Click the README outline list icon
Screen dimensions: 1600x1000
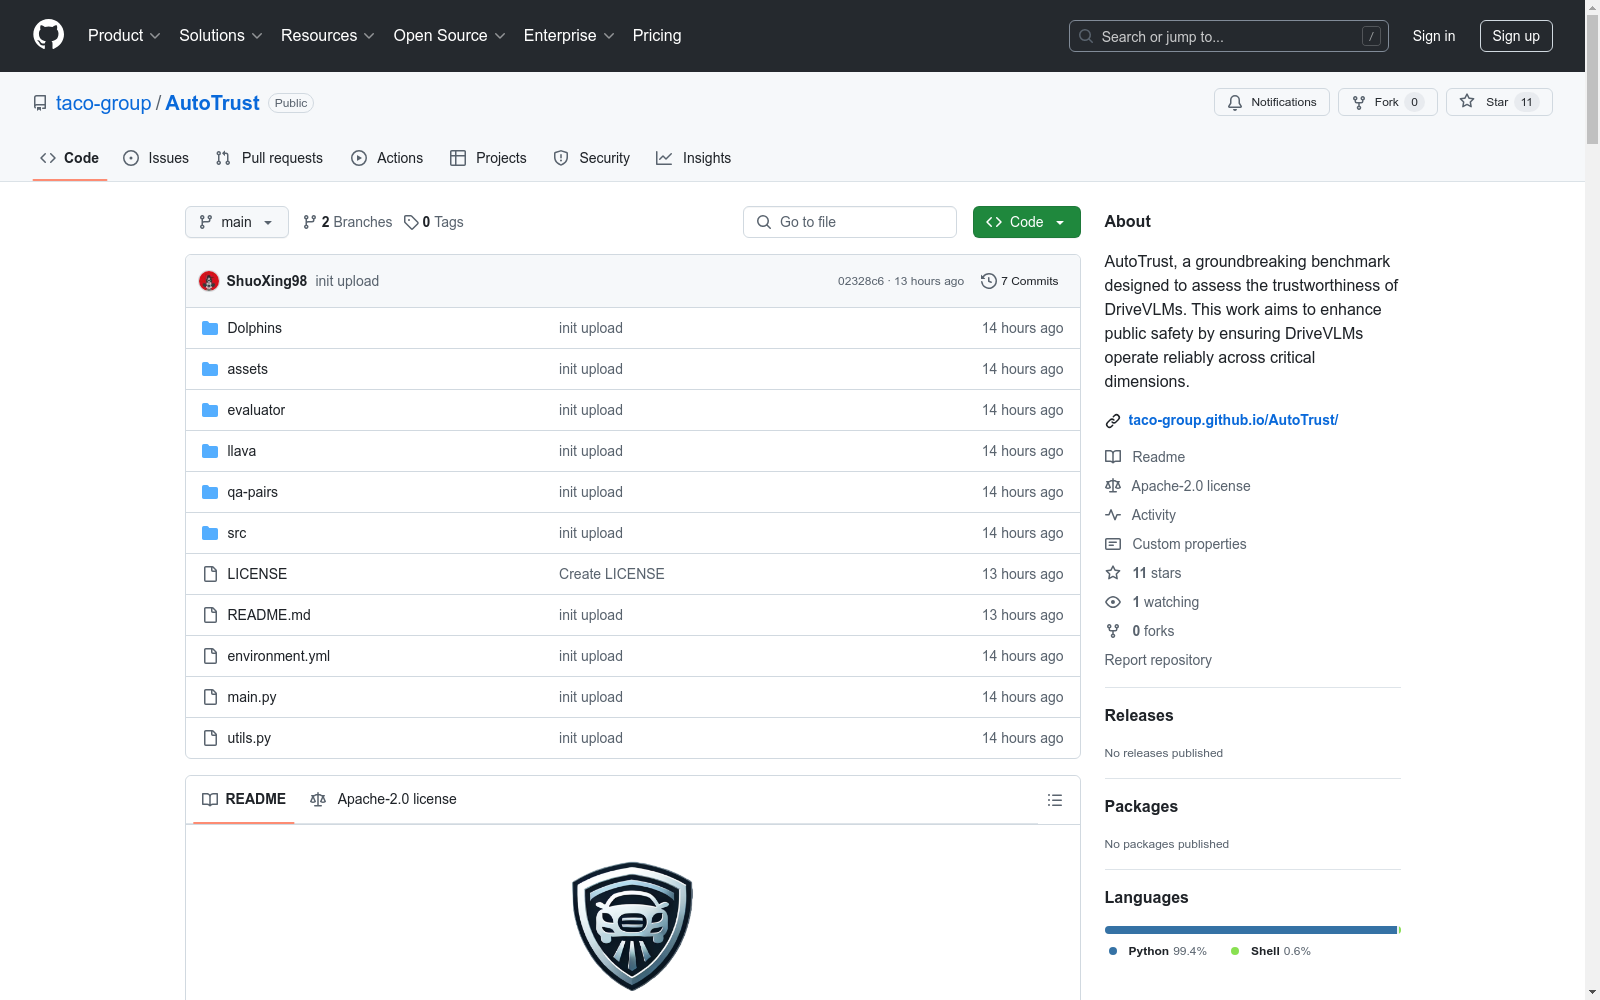(1054, 800)
